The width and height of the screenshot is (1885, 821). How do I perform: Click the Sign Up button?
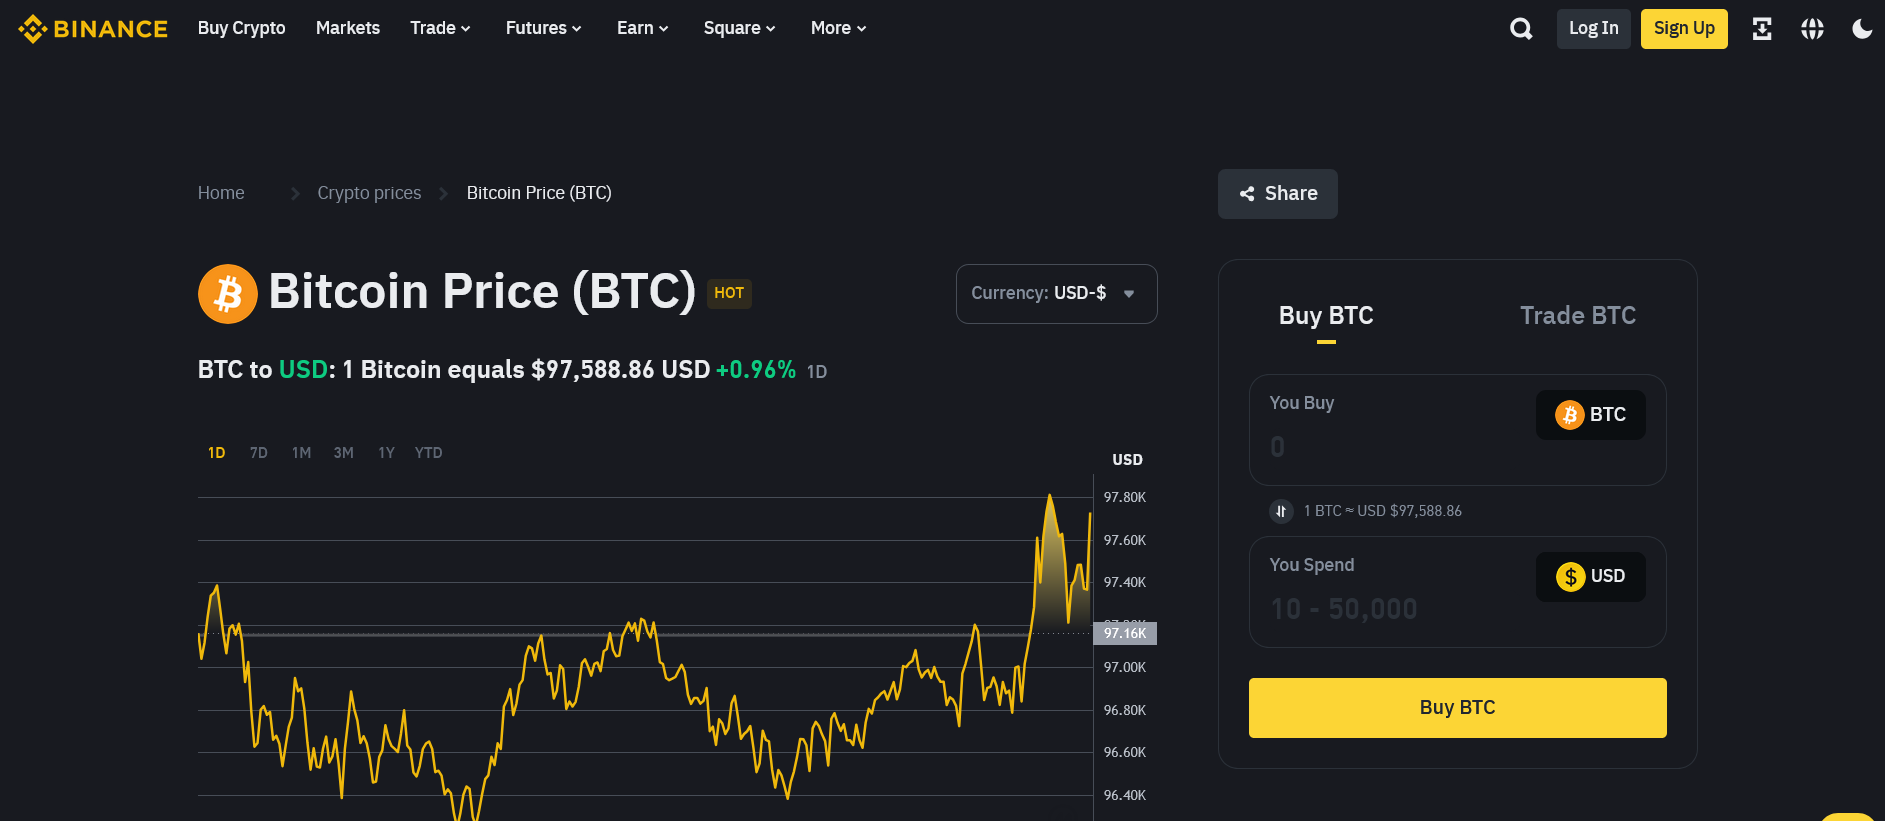point(1684,29)
